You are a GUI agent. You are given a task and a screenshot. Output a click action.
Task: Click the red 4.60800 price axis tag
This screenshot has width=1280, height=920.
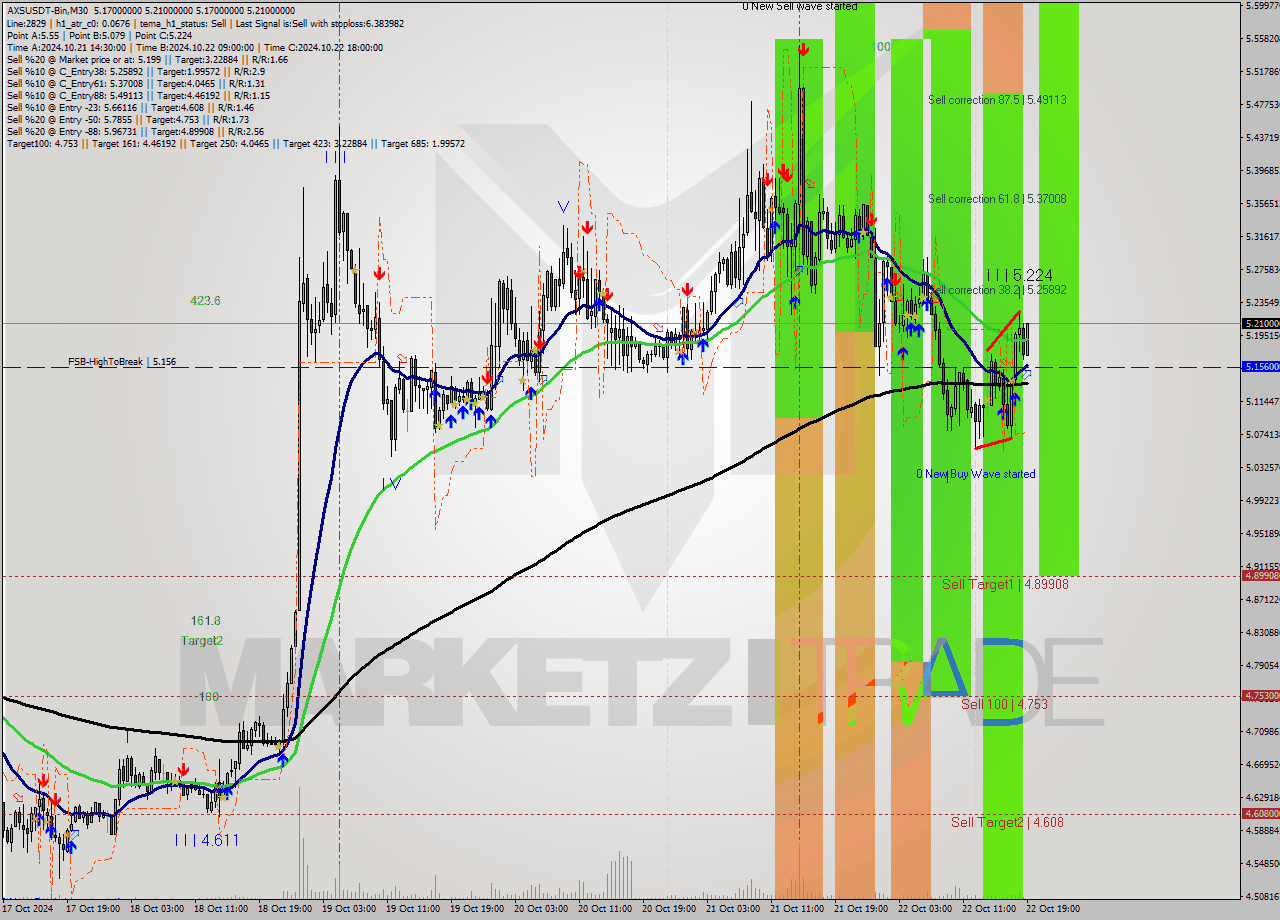tap(1260, 814)
